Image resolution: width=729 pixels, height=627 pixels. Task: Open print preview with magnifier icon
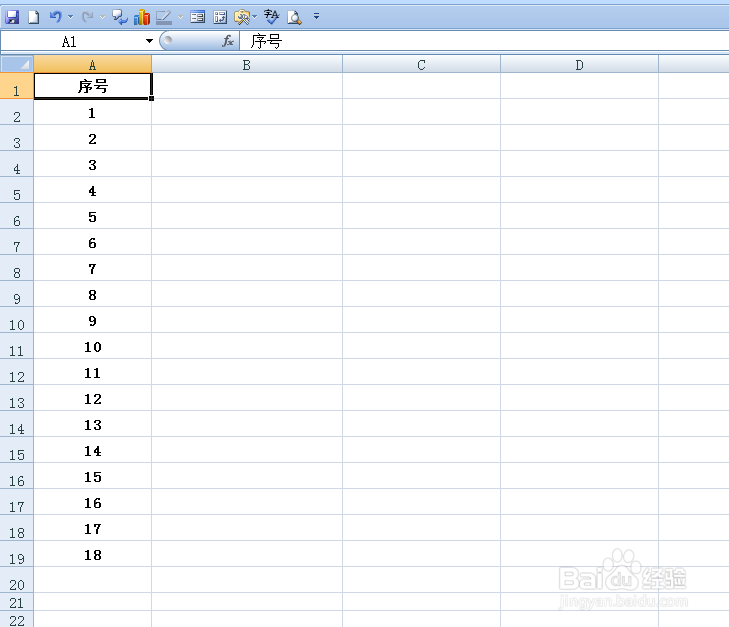(x=294, y=17)
